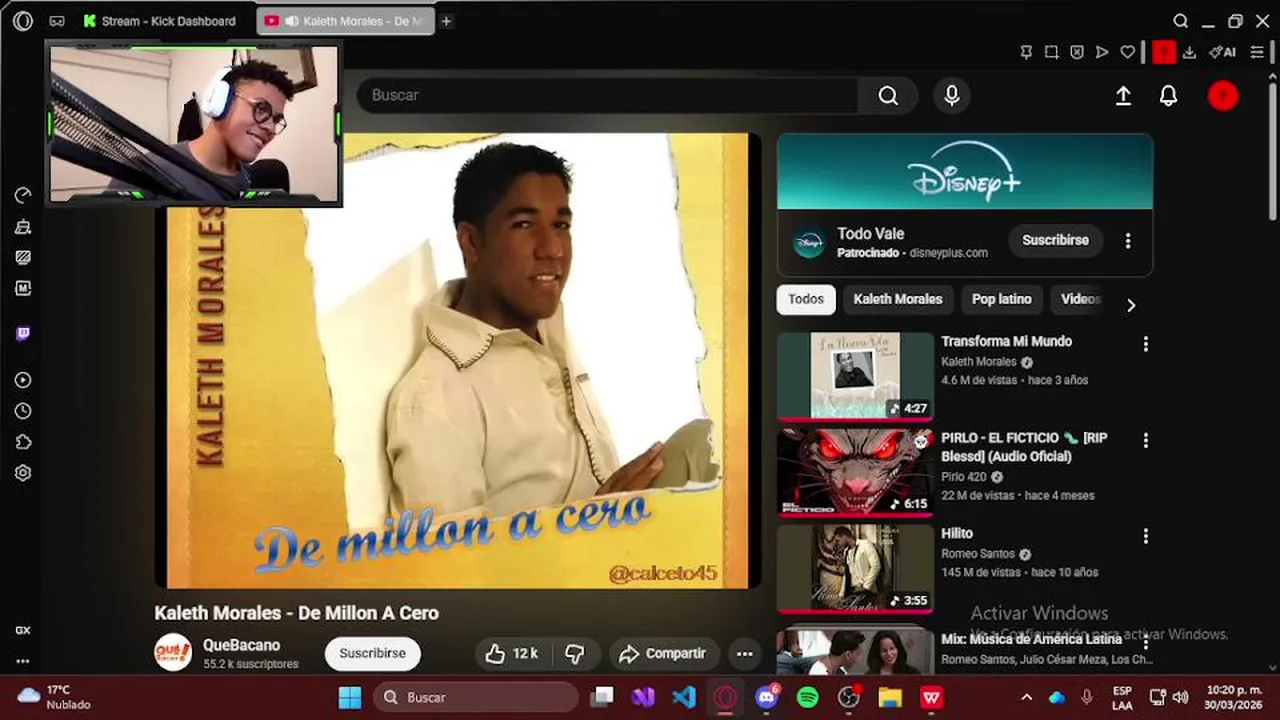The width and height of the screenshot is (1280, 720).
Task: Open the red YouTube account avatar
Action: click(1223, 95)
